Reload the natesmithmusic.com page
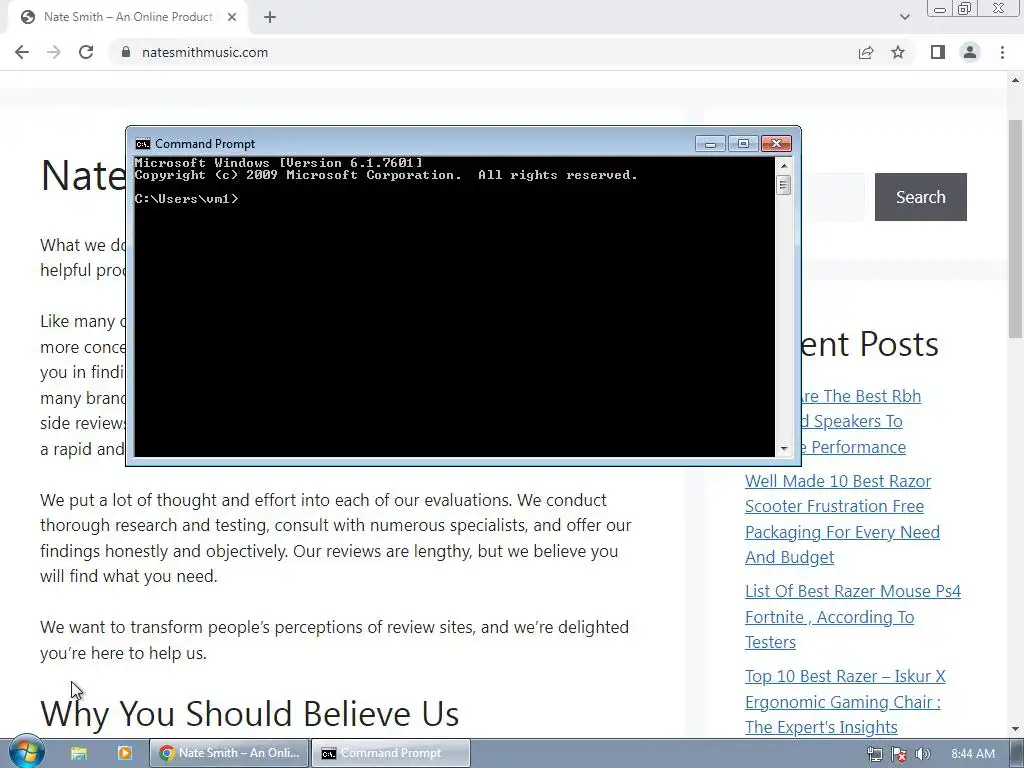This screenshot has width=1024, height=768. pyautogui.click(x=86, y=52)
